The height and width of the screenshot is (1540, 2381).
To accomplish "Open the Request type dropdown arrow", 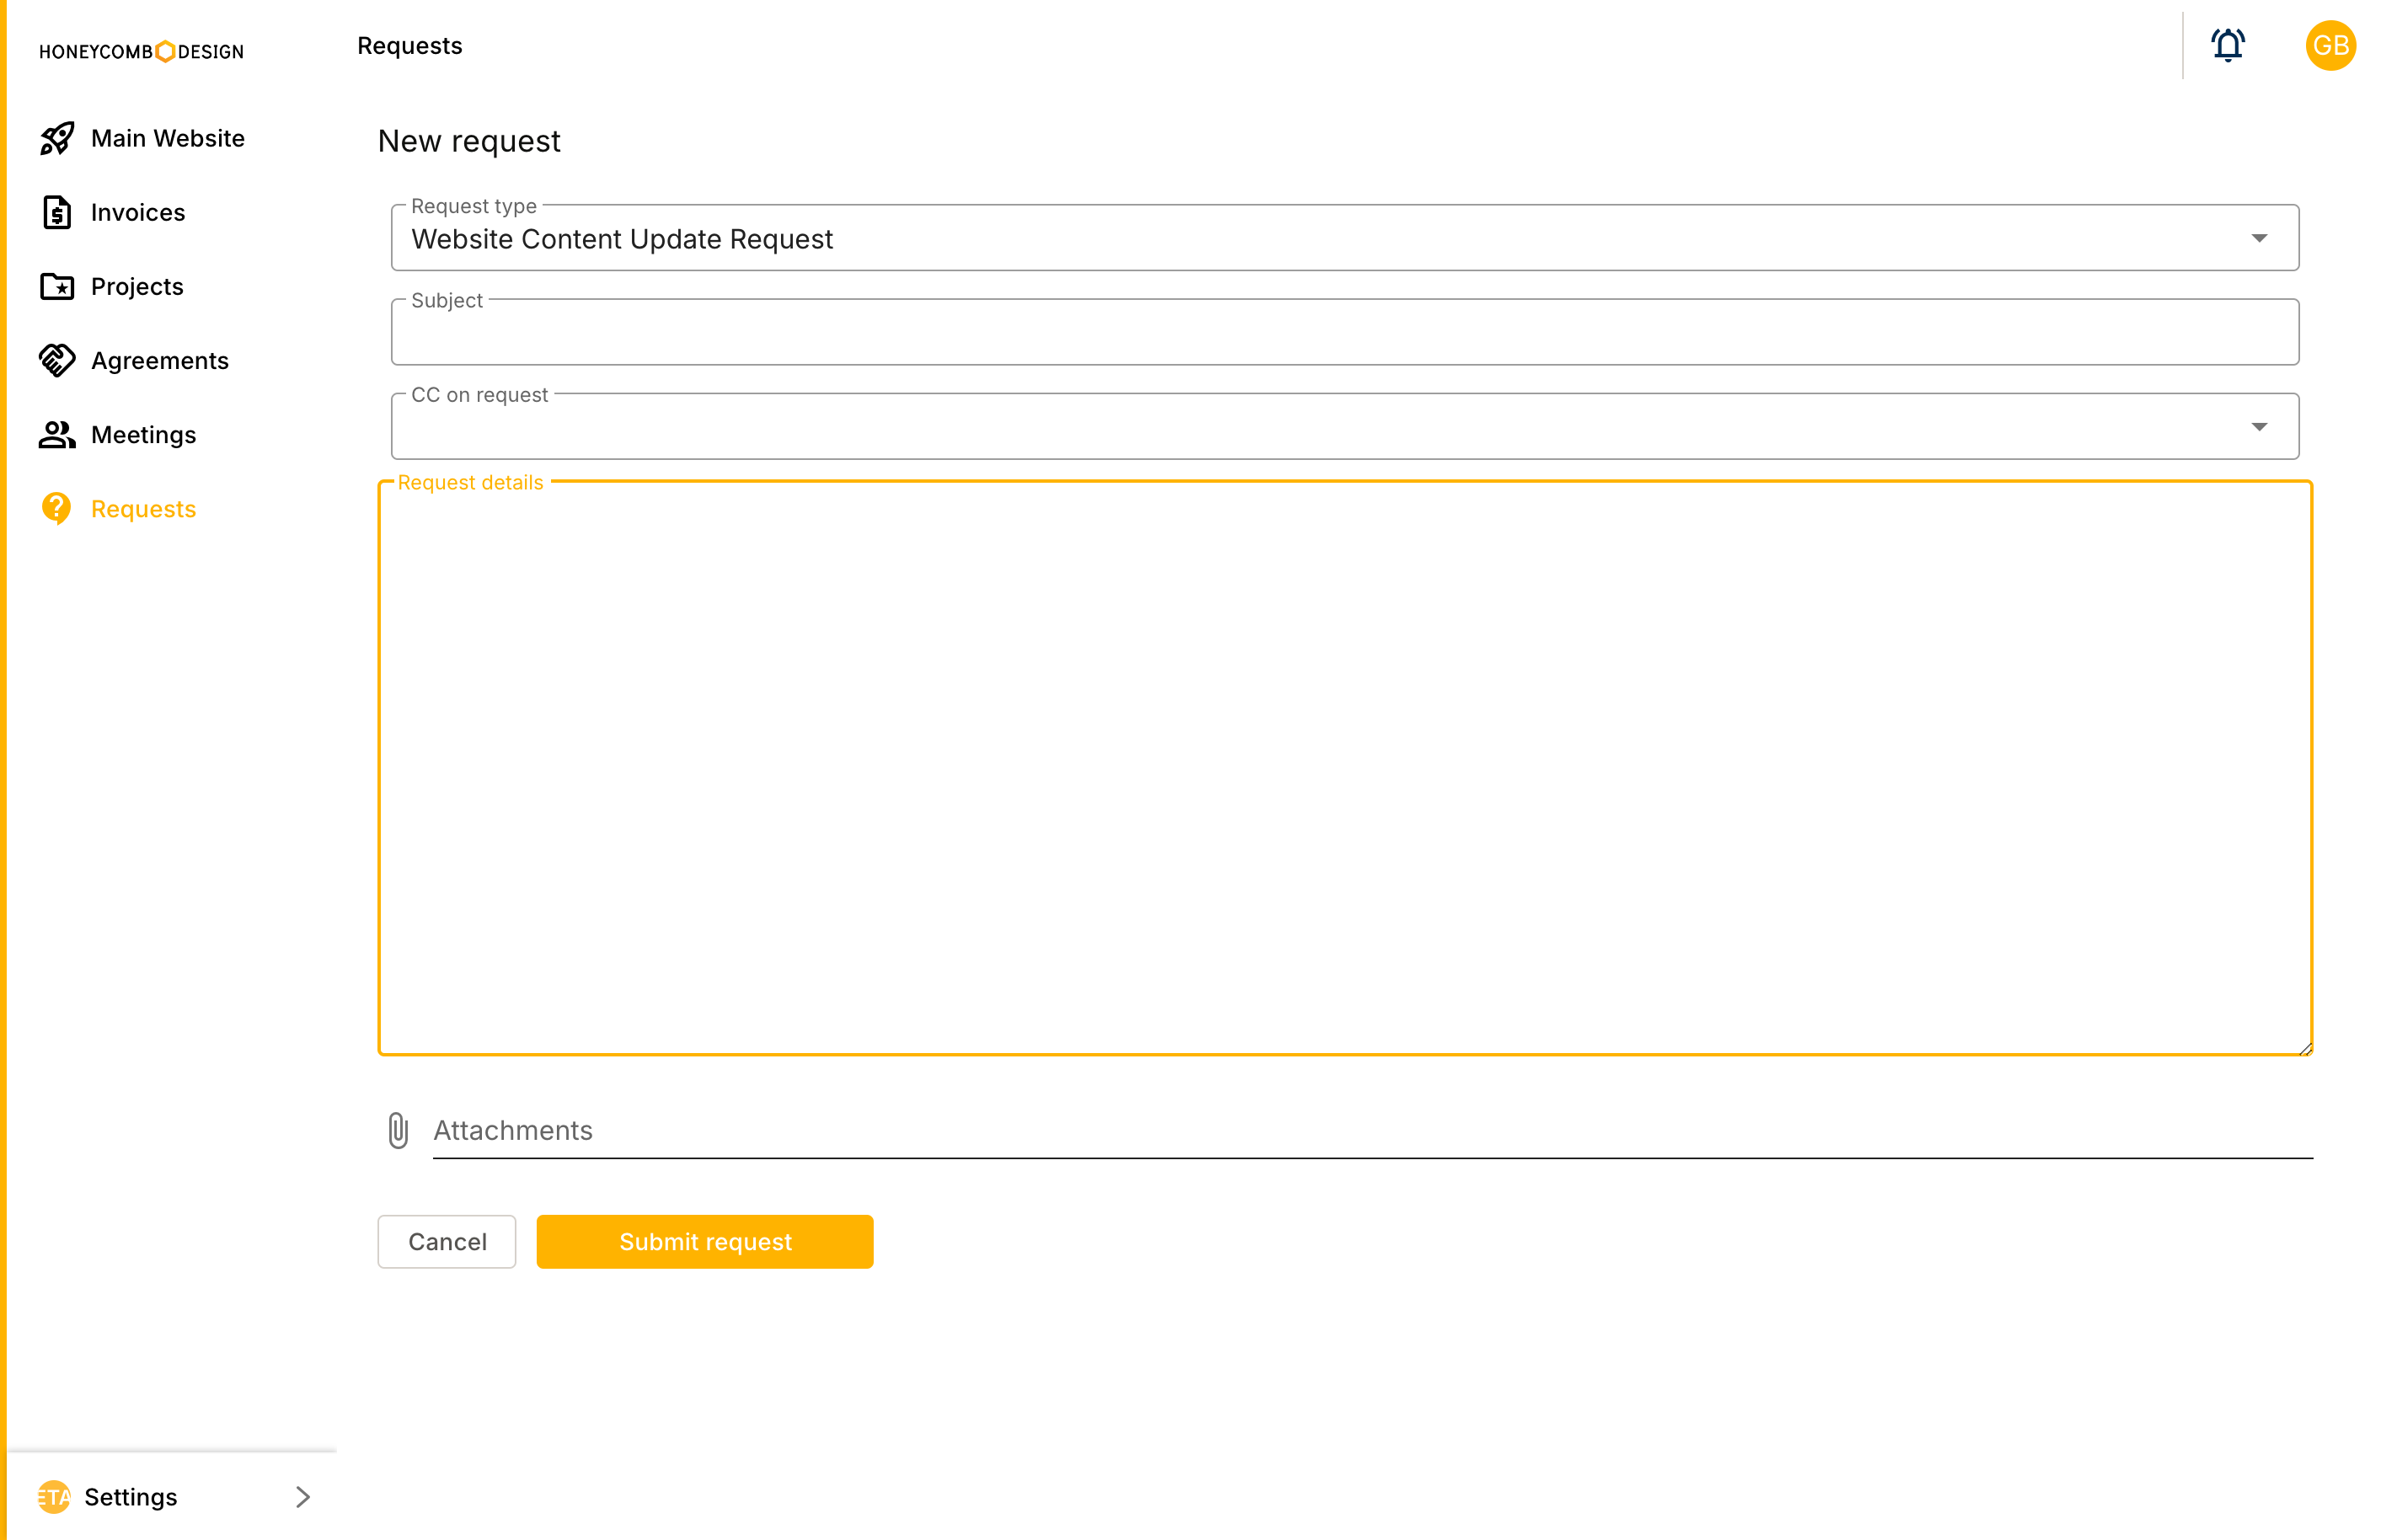I will tap(2259, 238).
